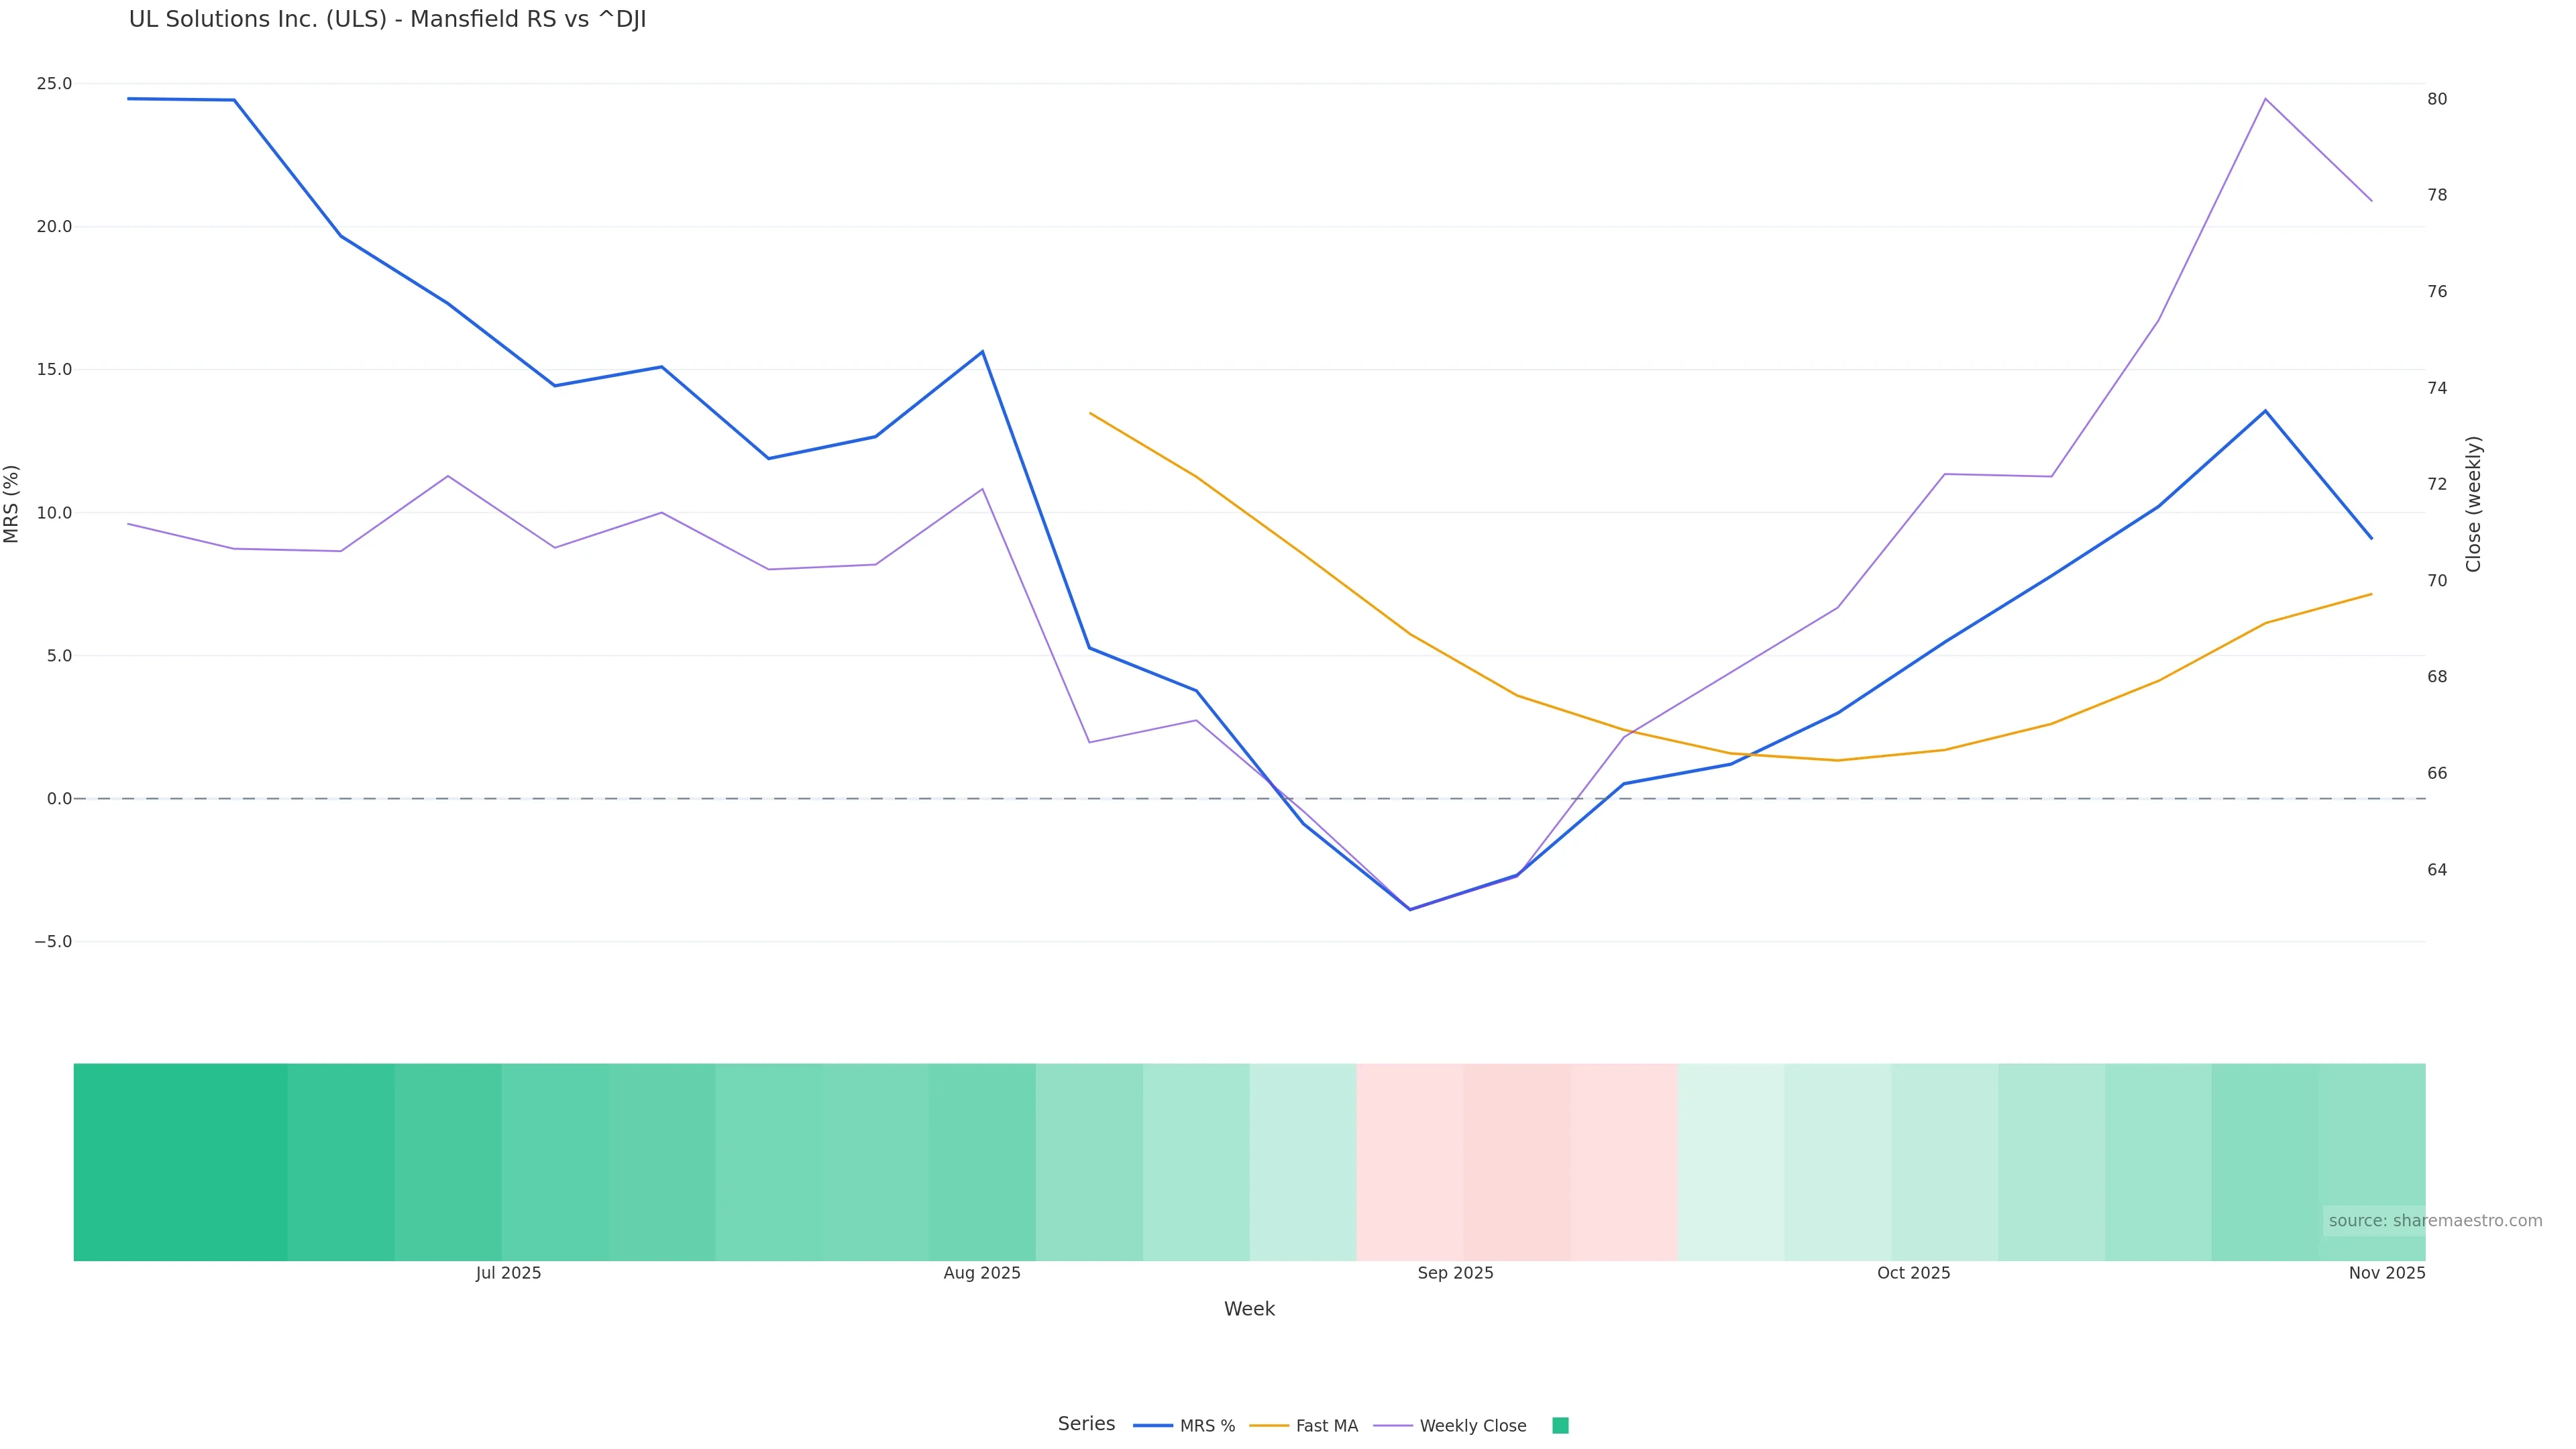Click the 'Week' x-axis title
Image resolution: width=2576 pixels, height=1449 pixels.
(1249, 1309)
